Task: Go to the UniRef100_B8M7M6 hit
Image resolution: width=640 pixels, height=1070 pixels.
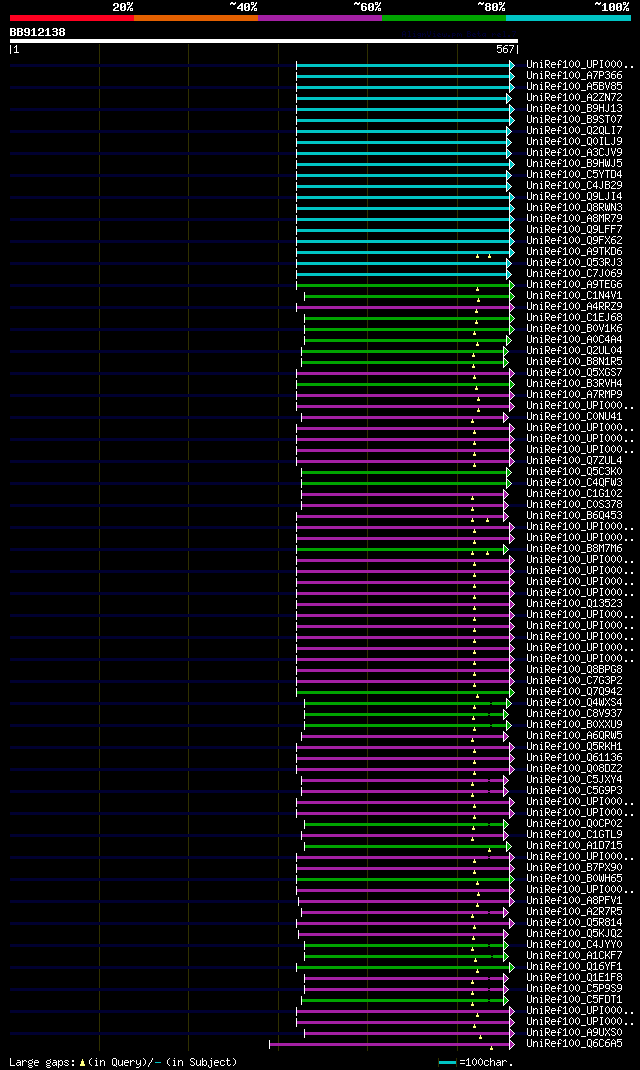Action: 574,549
